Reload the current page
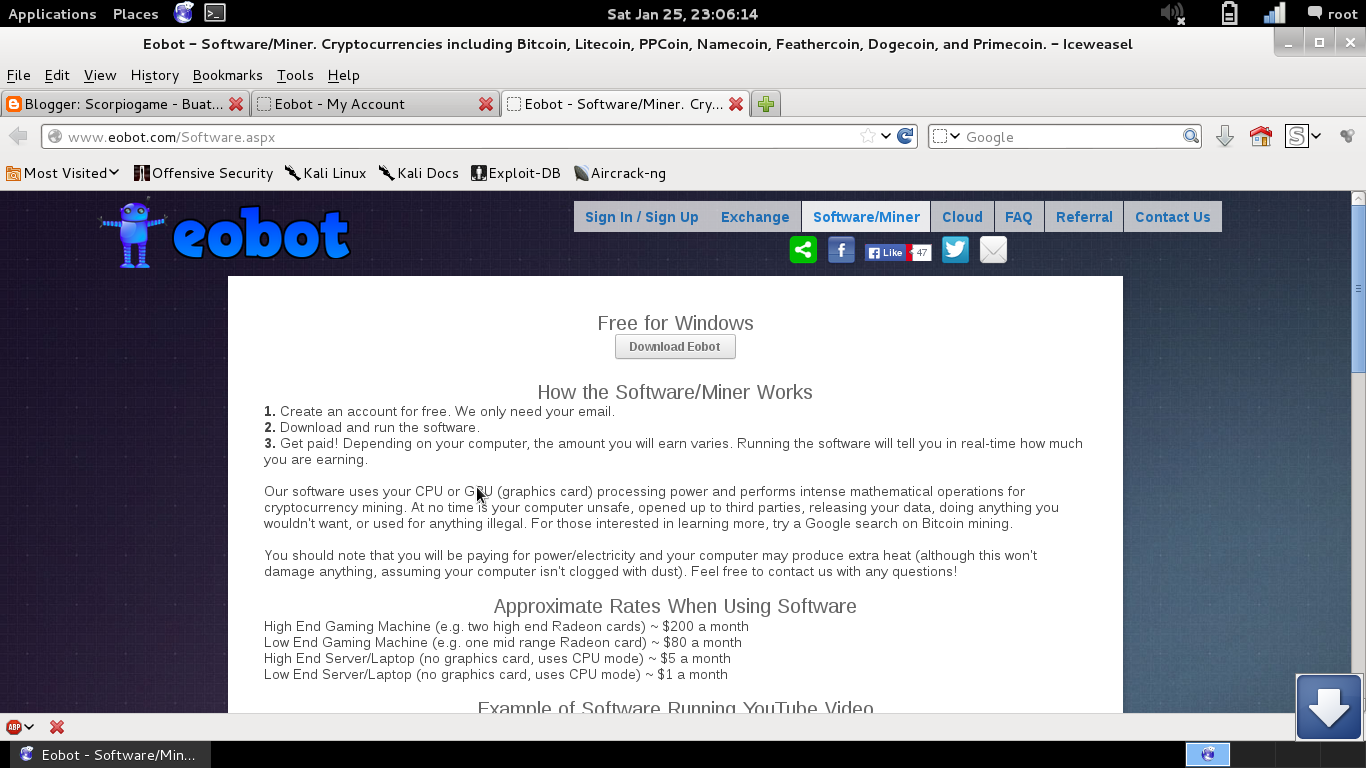 point(905,137)
